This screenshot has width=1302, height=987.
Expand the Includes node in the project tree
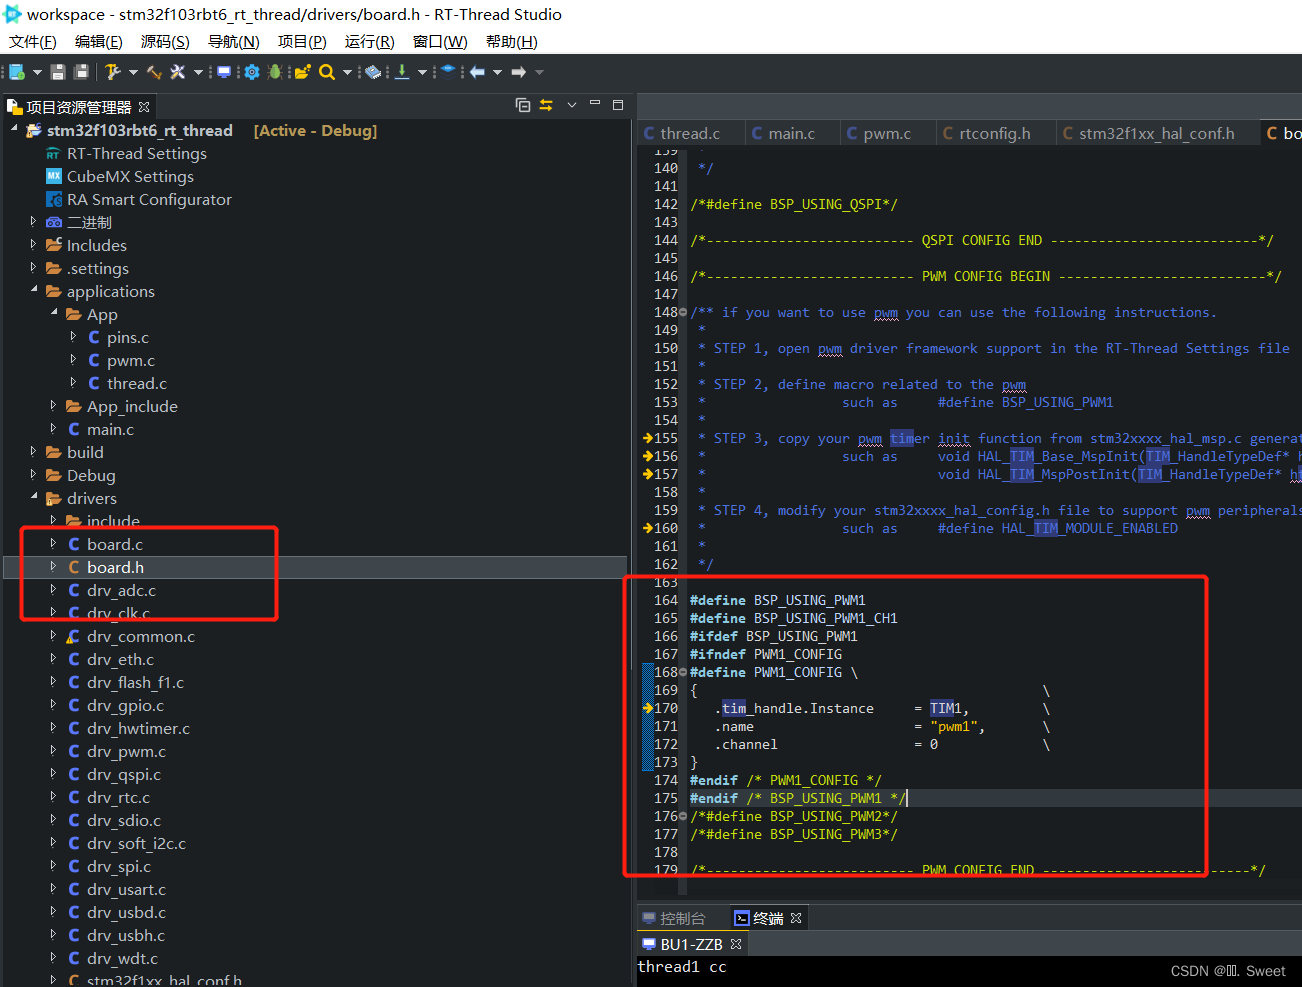pos(31,245)
